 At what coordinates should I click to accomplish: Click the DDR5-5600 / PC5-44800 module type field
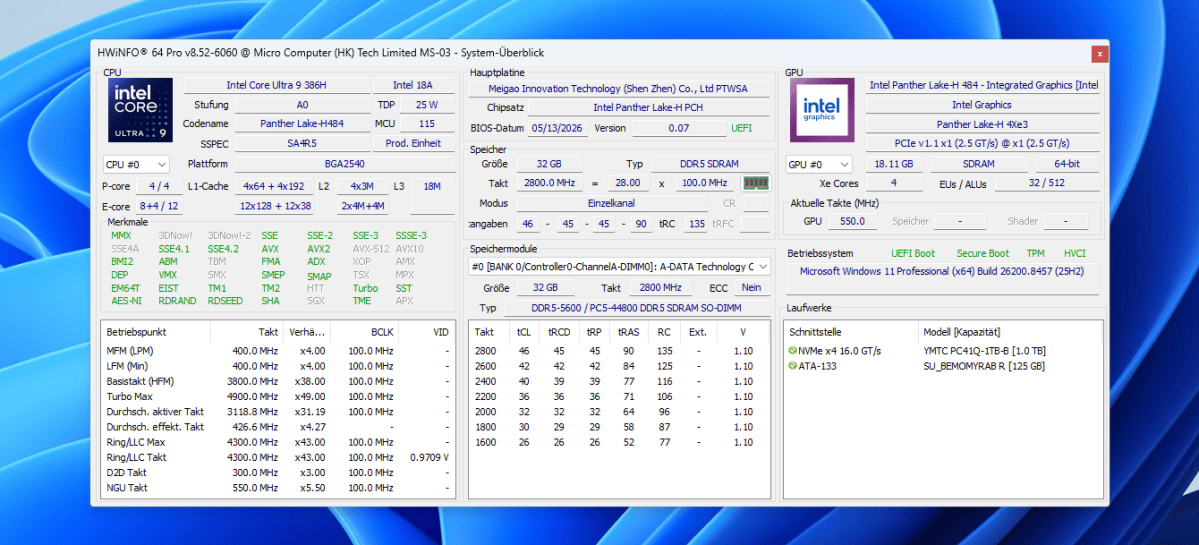click(x=636, y=308)
